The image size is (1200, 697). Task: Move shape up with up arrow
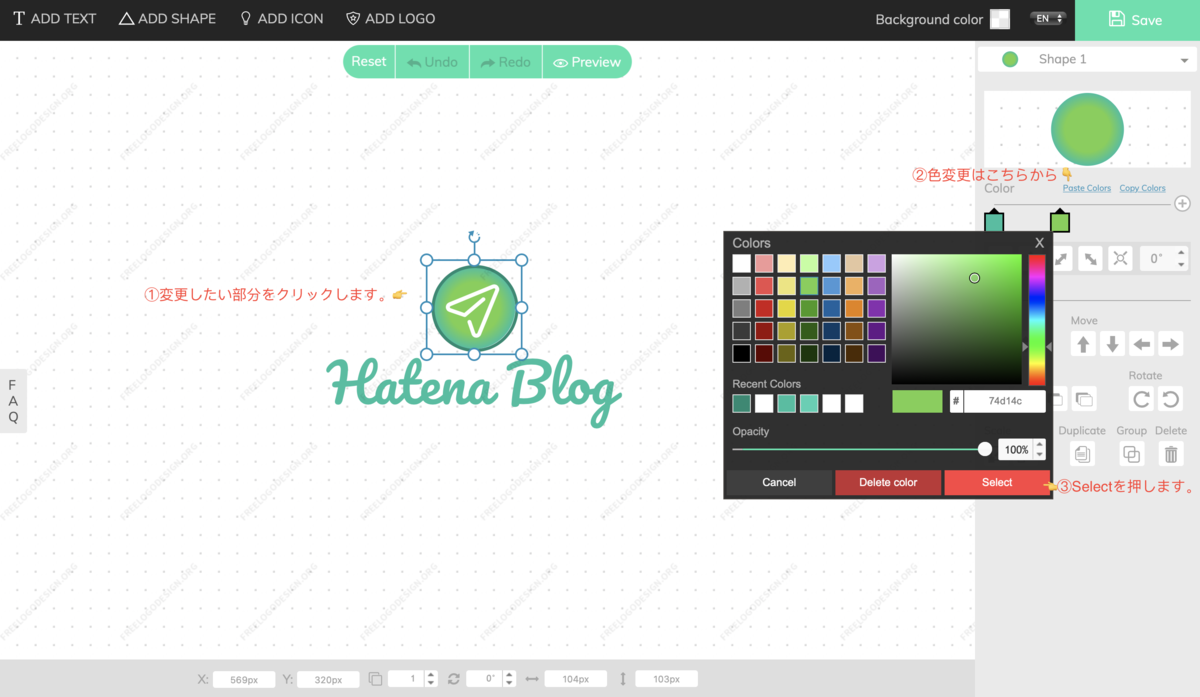click(1082, 344)
